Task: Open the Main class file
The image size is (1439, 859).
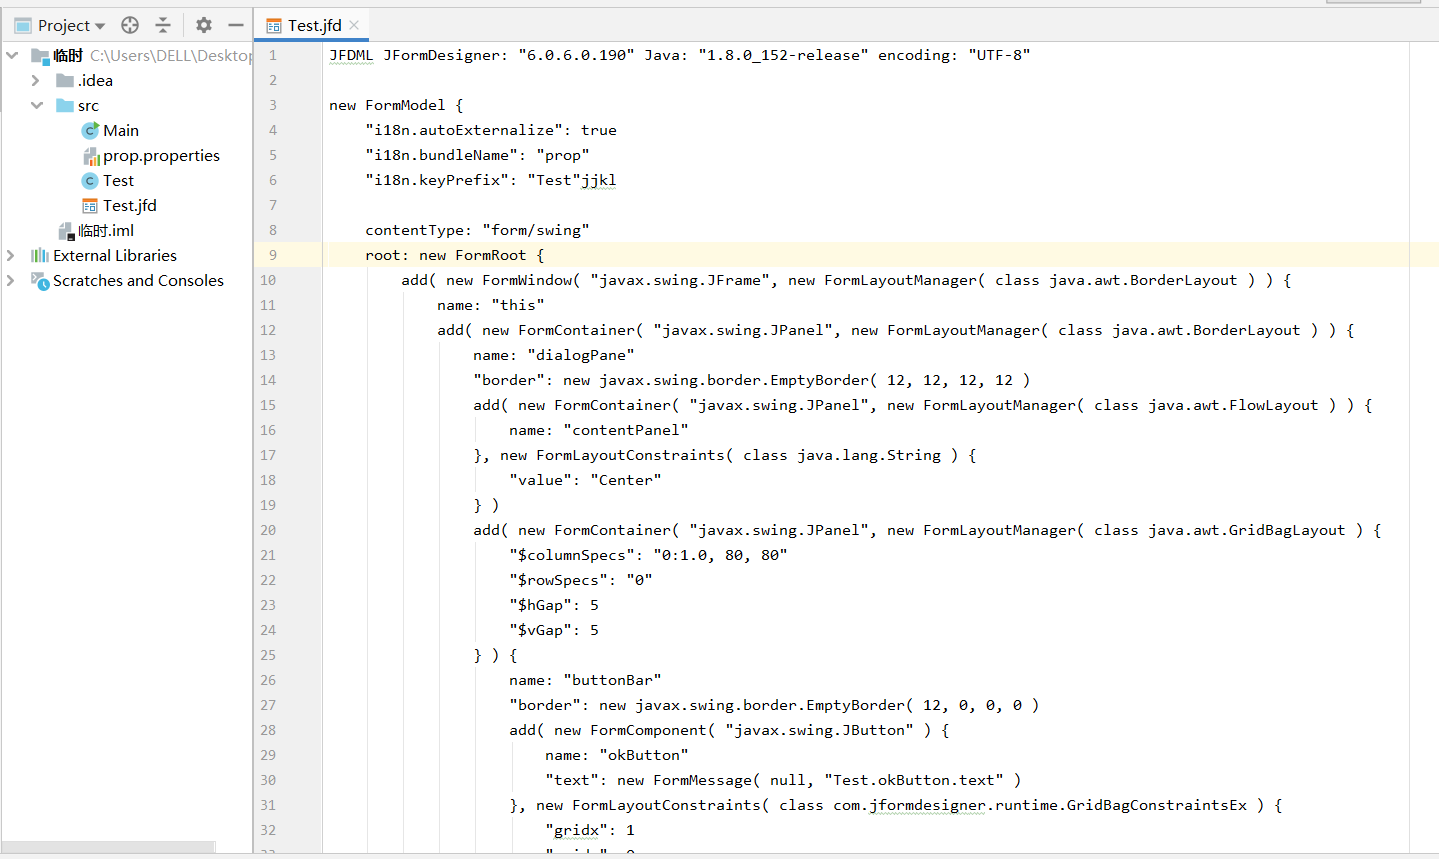Action: tap(121, 130)
